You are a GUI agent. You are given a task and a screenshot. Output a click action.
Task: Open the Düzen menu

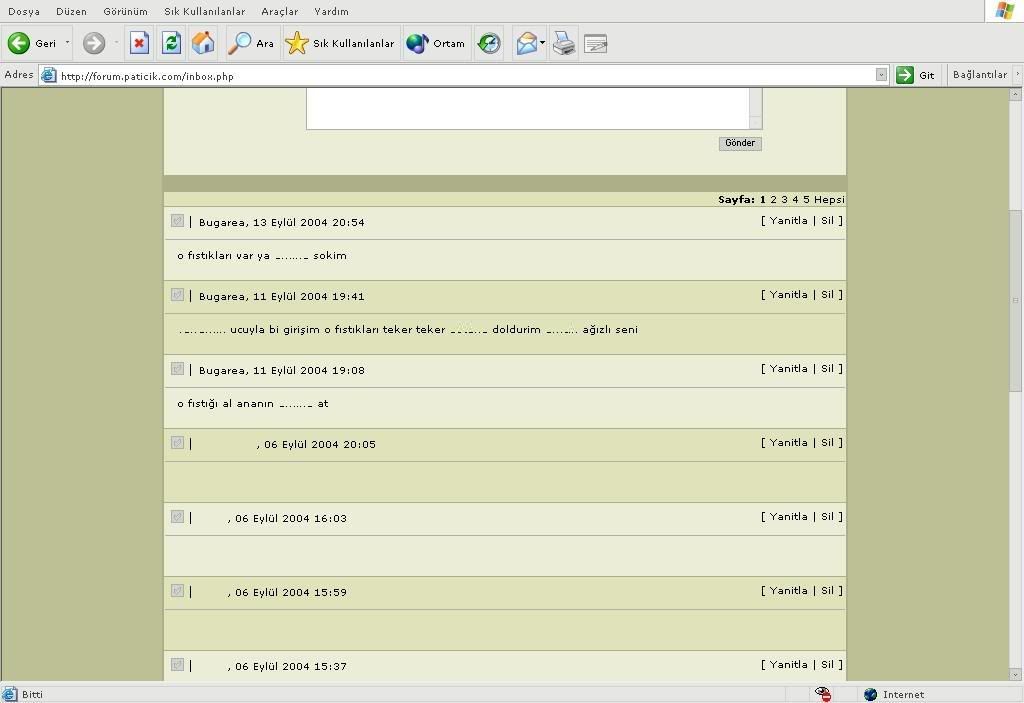tap(71, 12)
